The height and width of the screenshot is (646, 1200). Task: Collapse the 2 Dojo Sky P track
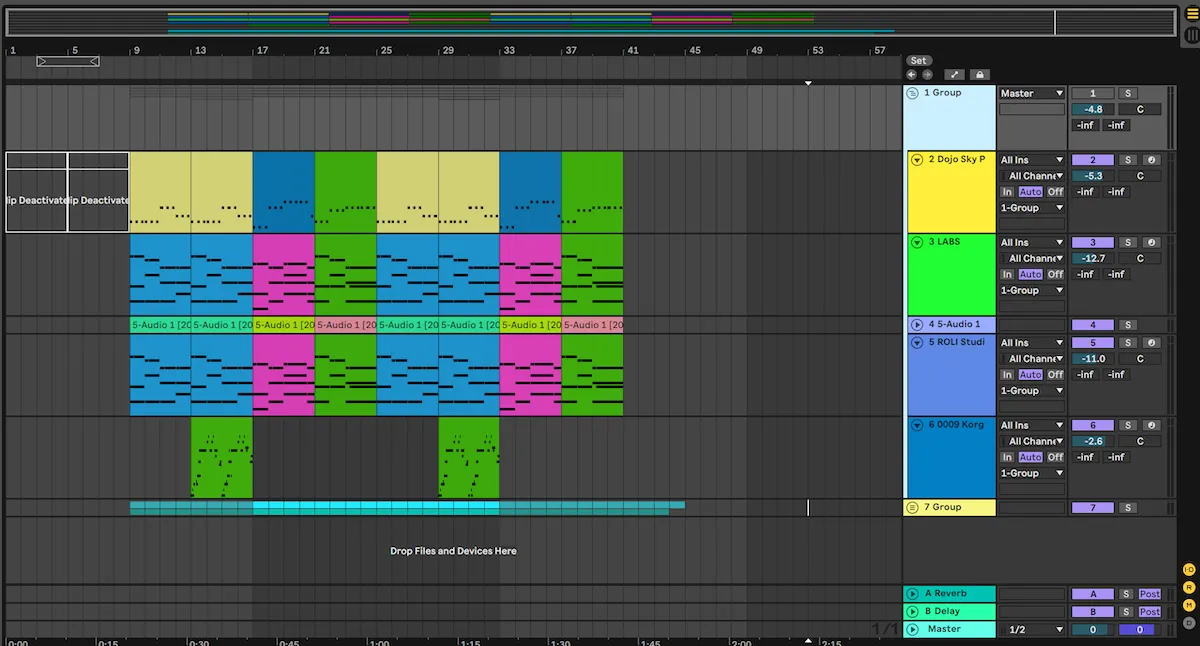point(917,160)
